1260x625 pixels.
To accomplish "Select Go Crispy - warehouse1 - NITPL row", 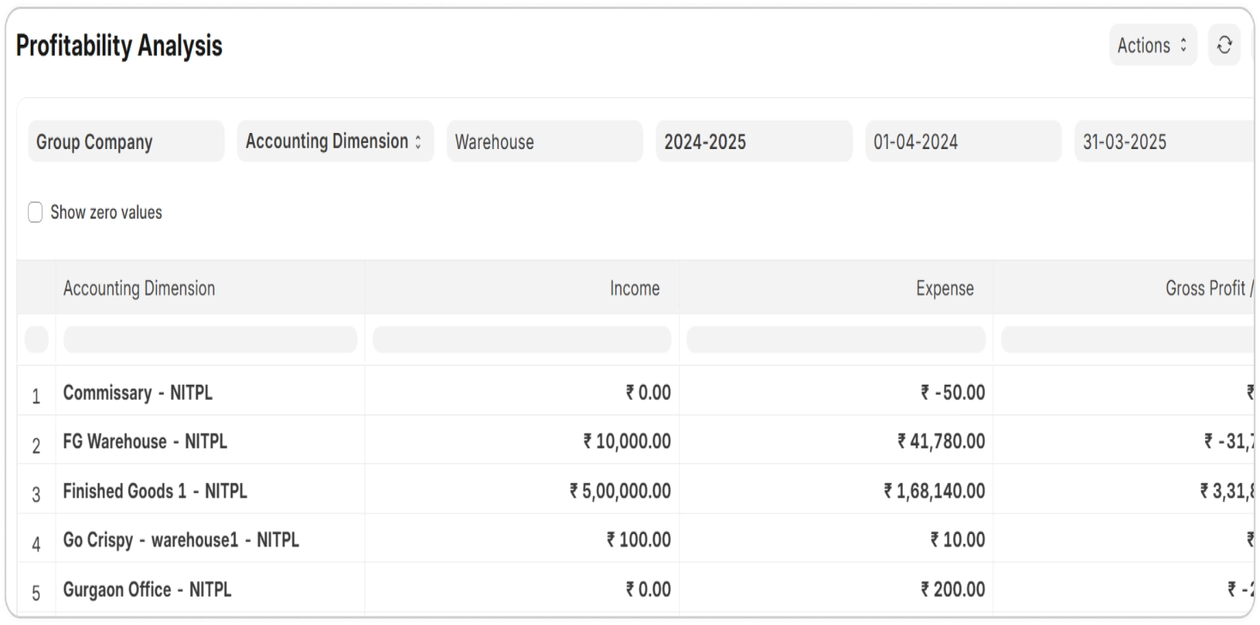I will pos(181,540).
